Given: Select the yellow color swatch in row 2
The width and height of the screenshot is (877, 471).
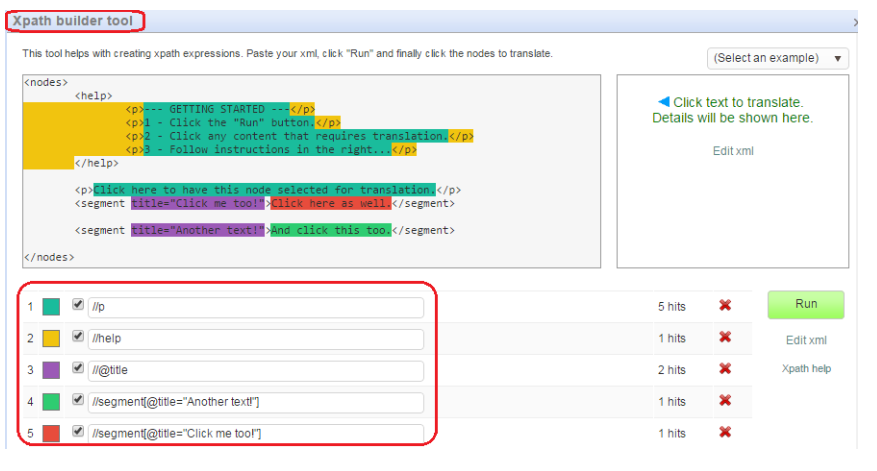Looking at the screenshot, I should tap(51, 338).
